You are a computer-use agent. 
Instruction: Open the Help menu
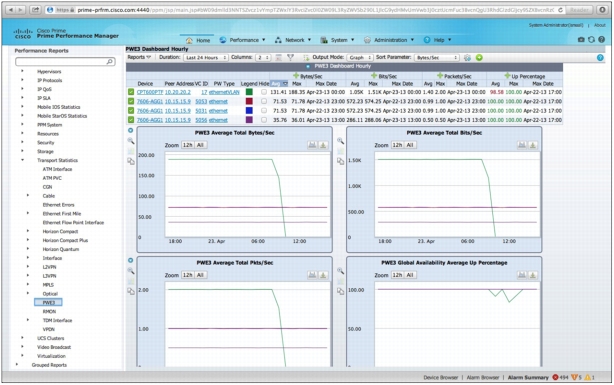438,40
